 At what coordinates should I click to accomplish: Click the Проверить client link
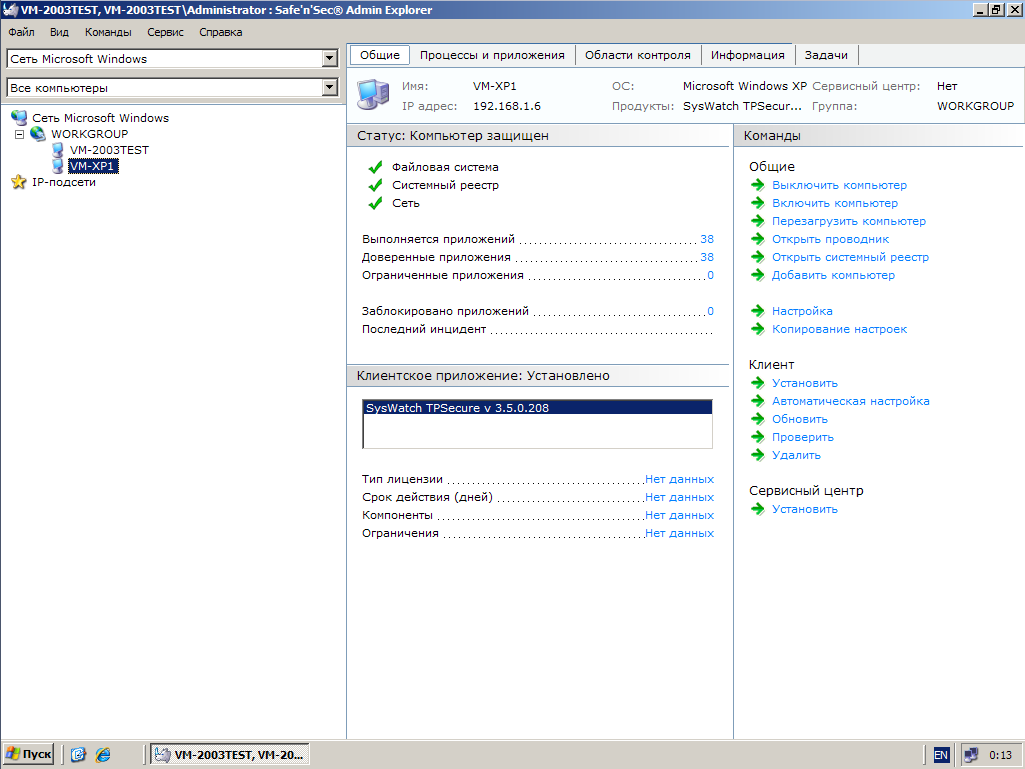(803, 437)
